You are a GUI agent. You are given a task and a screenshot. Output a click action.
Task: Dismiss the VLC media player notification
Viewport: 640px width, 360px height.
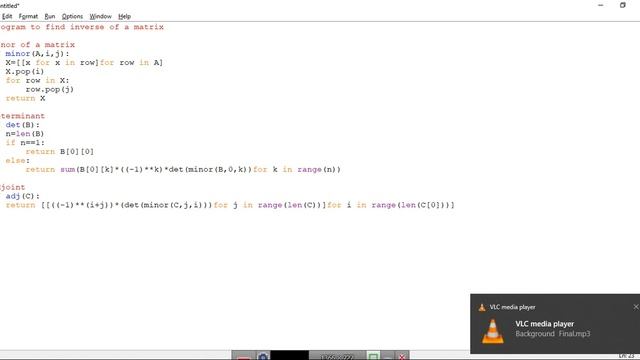(636, 307)
